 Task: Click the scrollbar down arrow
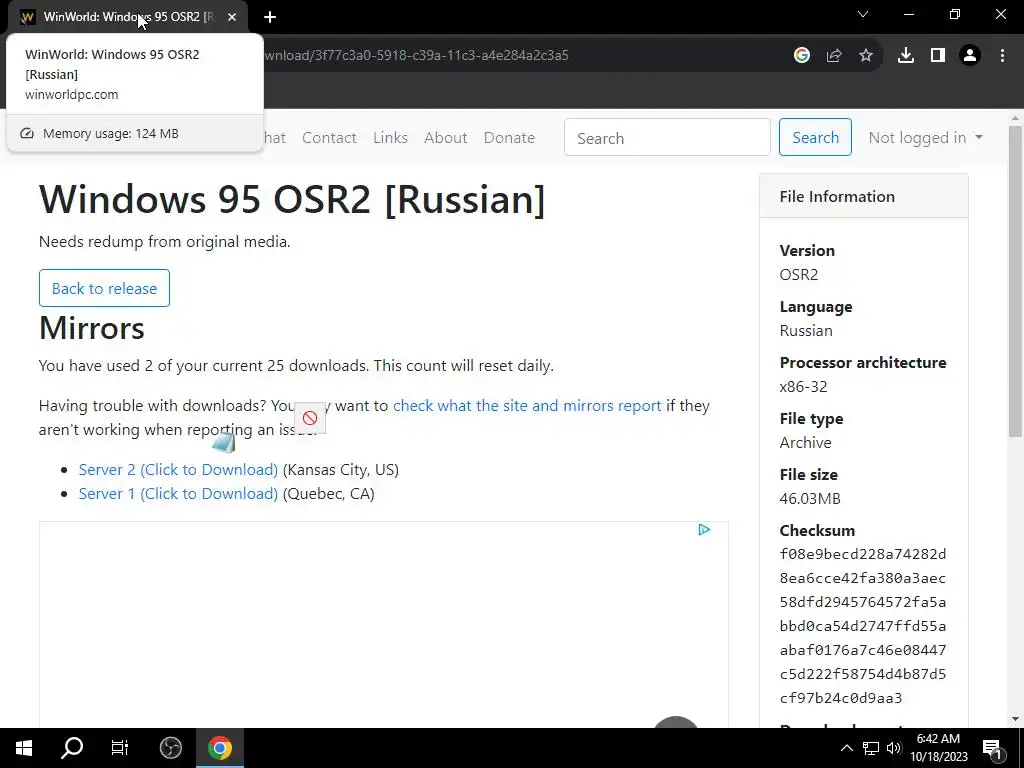1015,719
